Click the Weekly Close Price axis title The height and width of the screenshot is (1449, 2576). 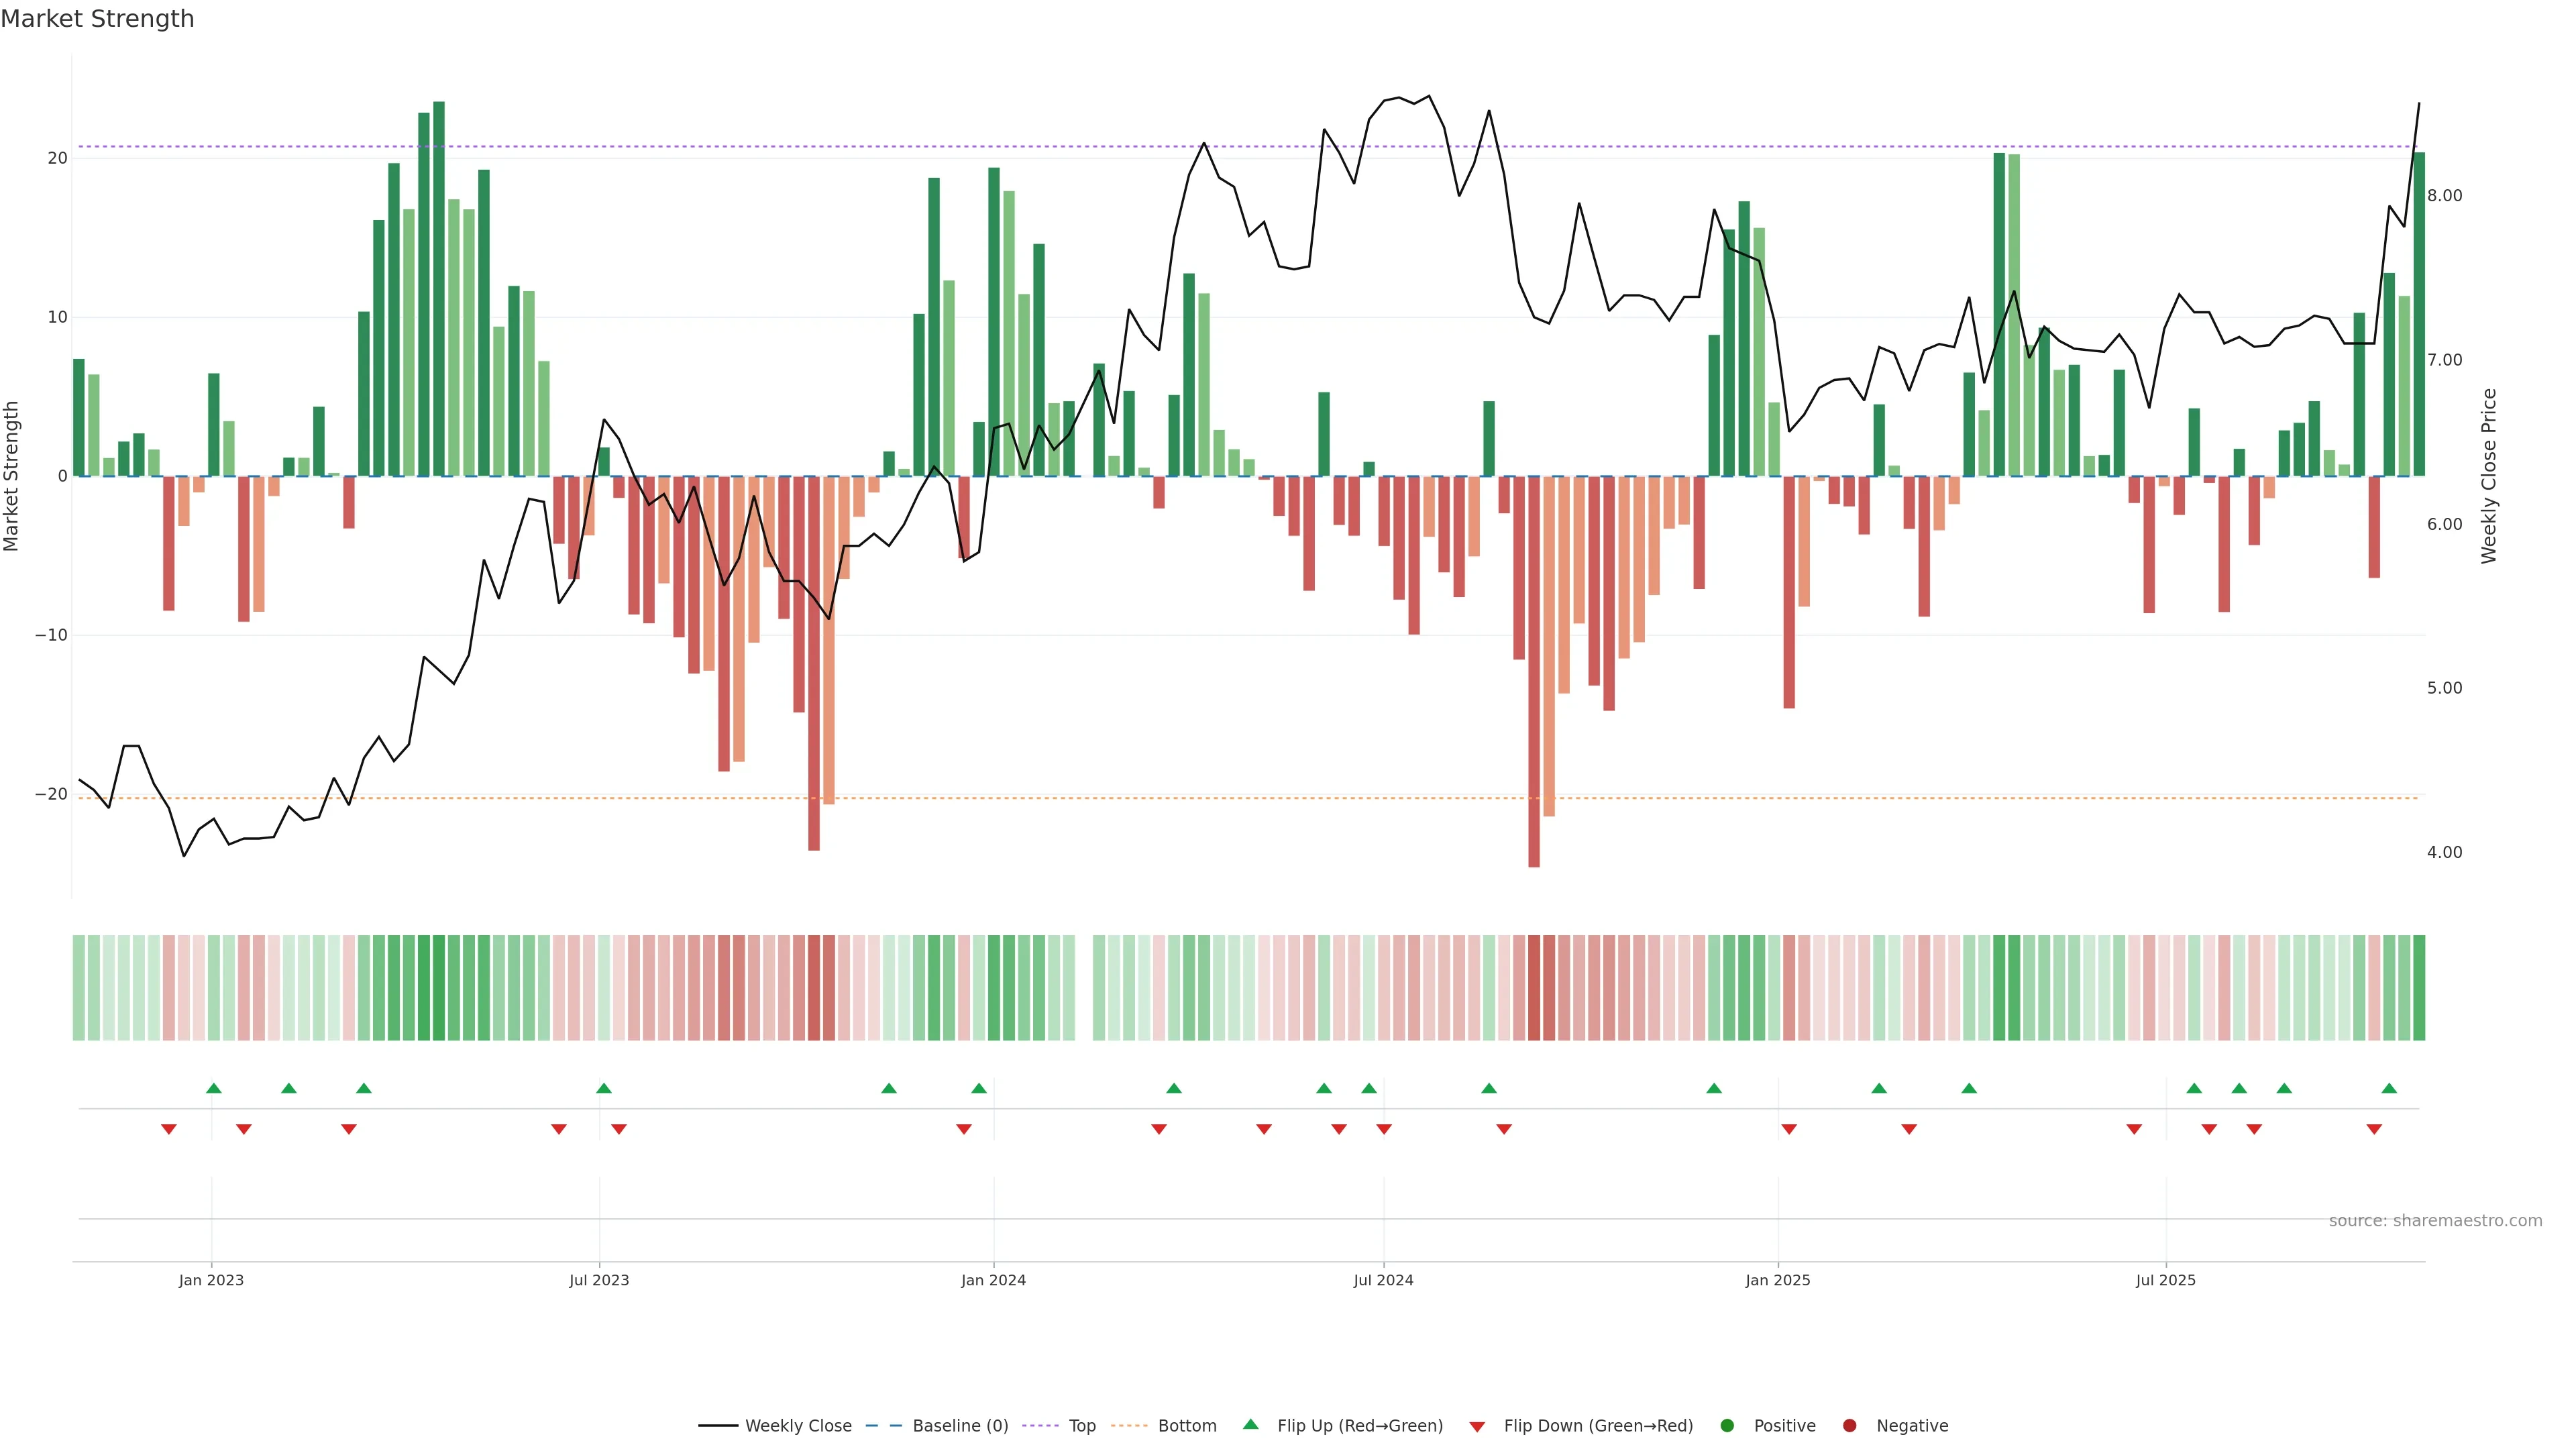click(x=2489, y=476)
